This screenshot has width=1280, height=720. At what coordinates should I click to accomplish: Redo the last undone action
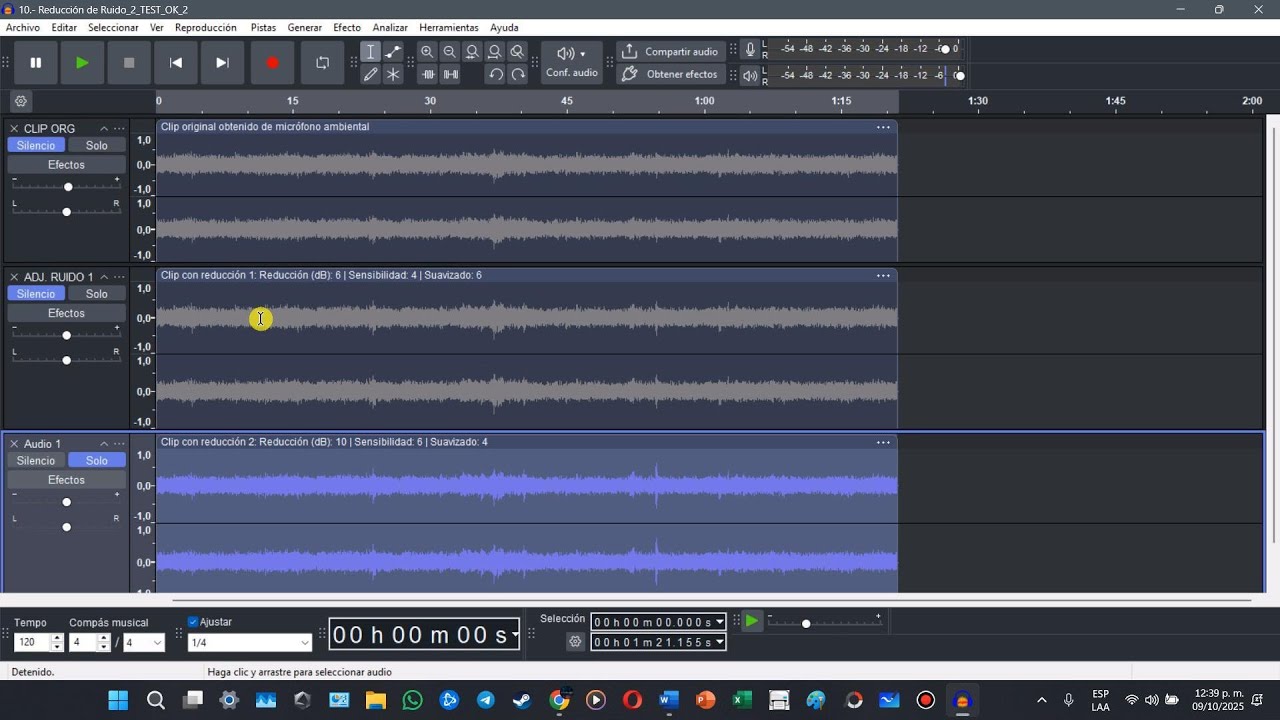click(517, 74)
